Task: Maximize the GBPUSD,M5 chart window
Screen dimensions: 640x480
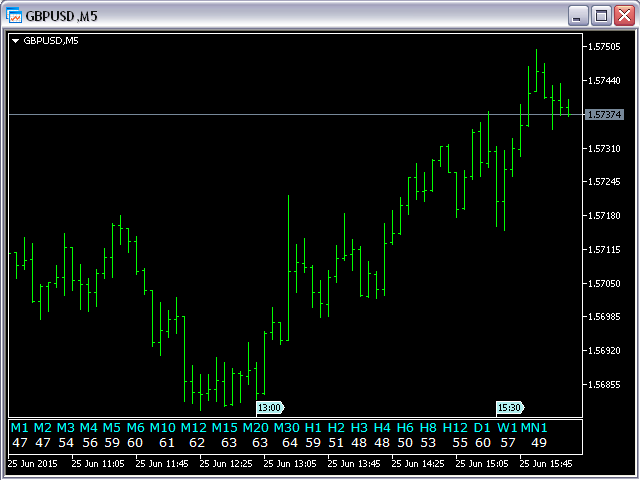Action: pos(601,16)
